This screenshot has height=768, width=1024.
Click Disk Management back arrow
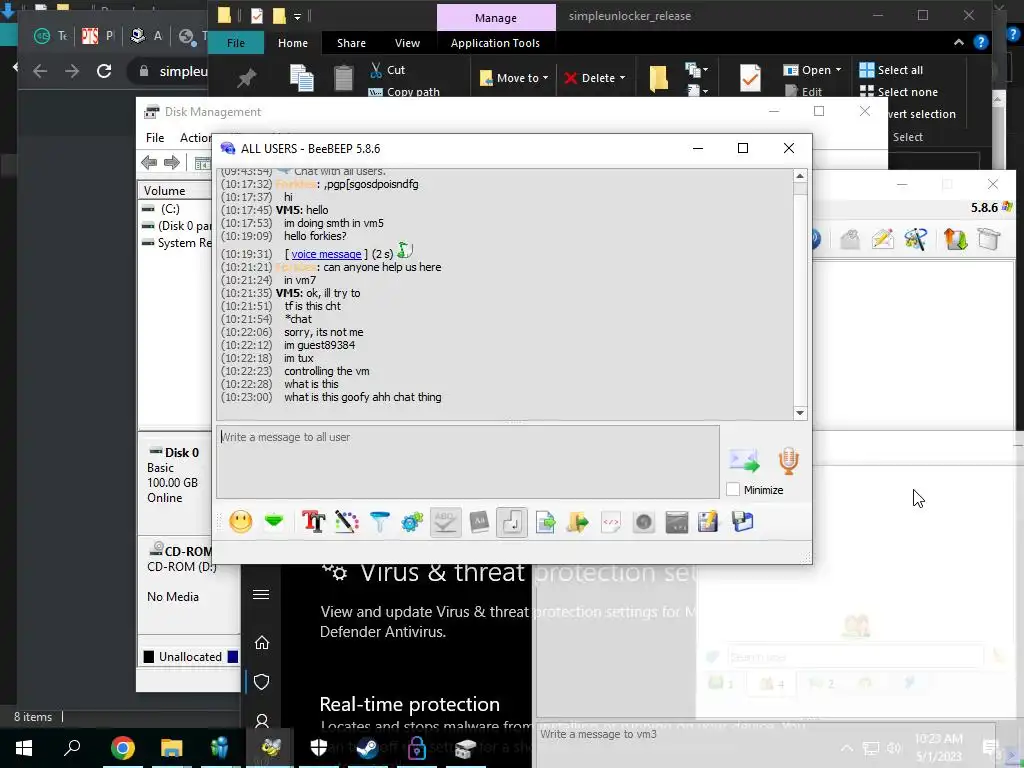[x=149, y=163]
